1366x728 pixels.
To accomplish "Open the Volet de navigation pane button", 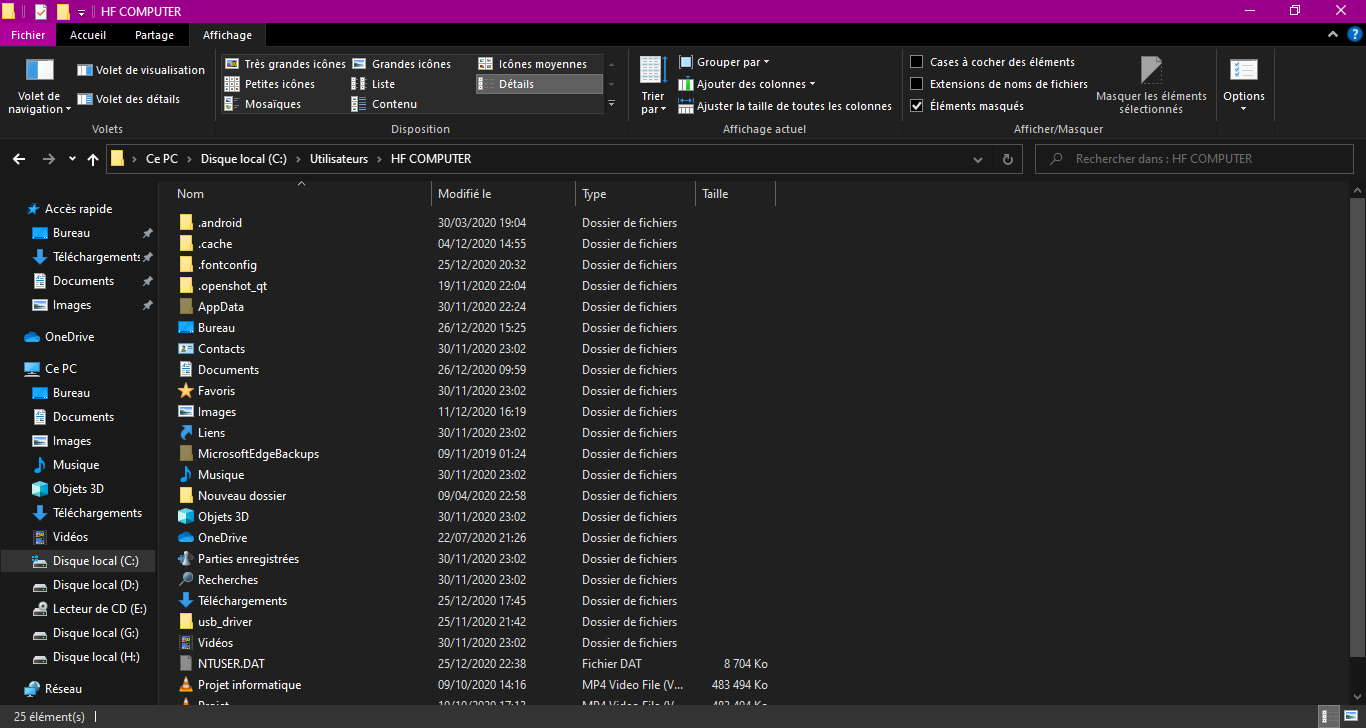I will pos(40,86).
